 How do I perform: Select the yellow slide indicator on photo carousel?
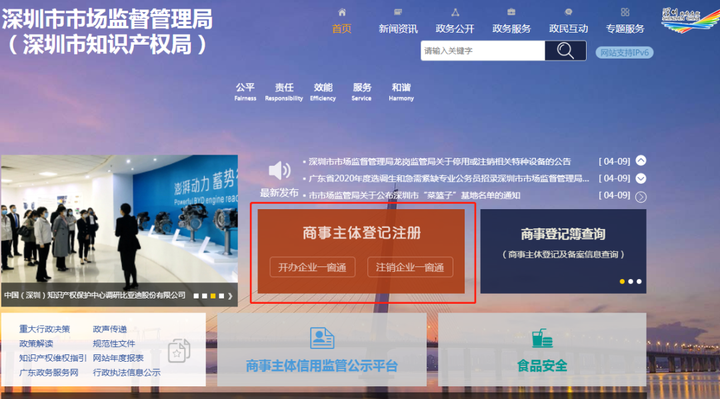[213, 296]
